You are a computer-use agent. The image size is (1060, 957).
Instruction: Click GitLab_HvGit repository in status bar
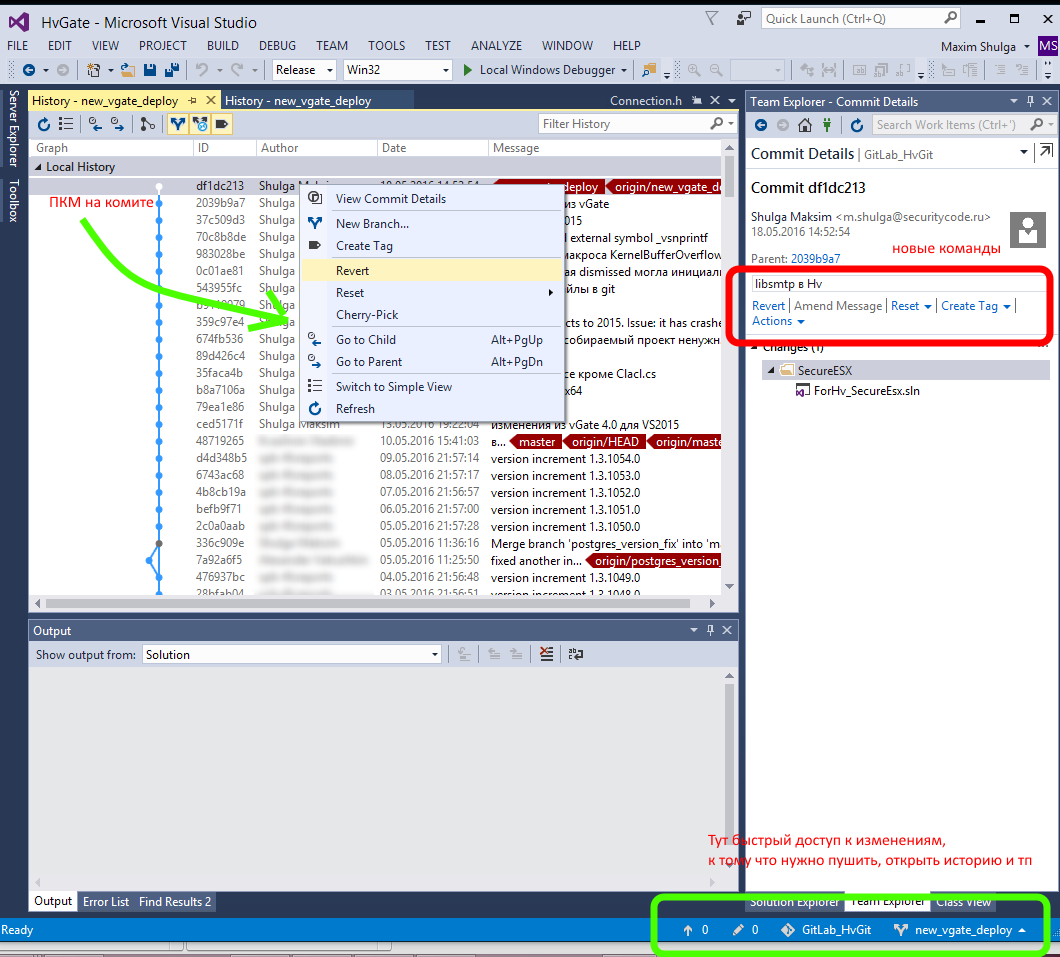pyautogui.click(x=826, y=930)
